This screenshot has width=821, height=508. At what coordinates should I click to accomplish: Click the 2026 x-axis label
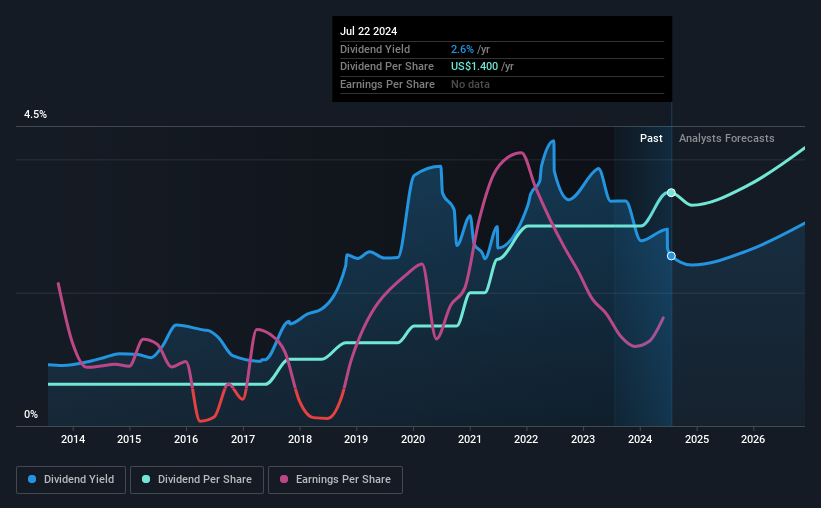[x=753, y=439]
